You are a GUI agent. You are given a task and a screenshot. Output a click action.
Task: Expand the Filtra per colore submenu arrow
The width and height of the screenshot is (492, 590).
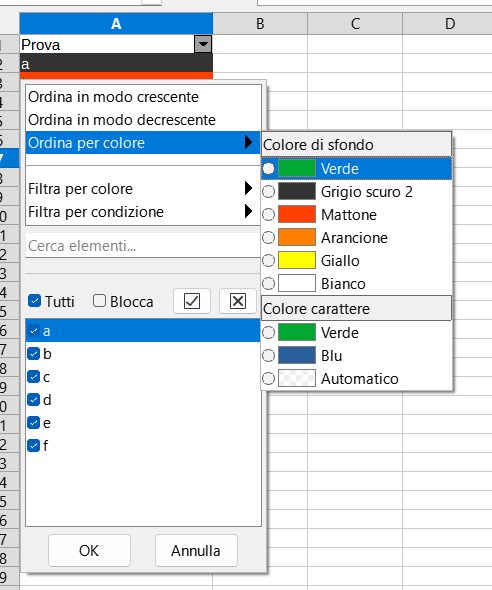[x=248, y=188]
